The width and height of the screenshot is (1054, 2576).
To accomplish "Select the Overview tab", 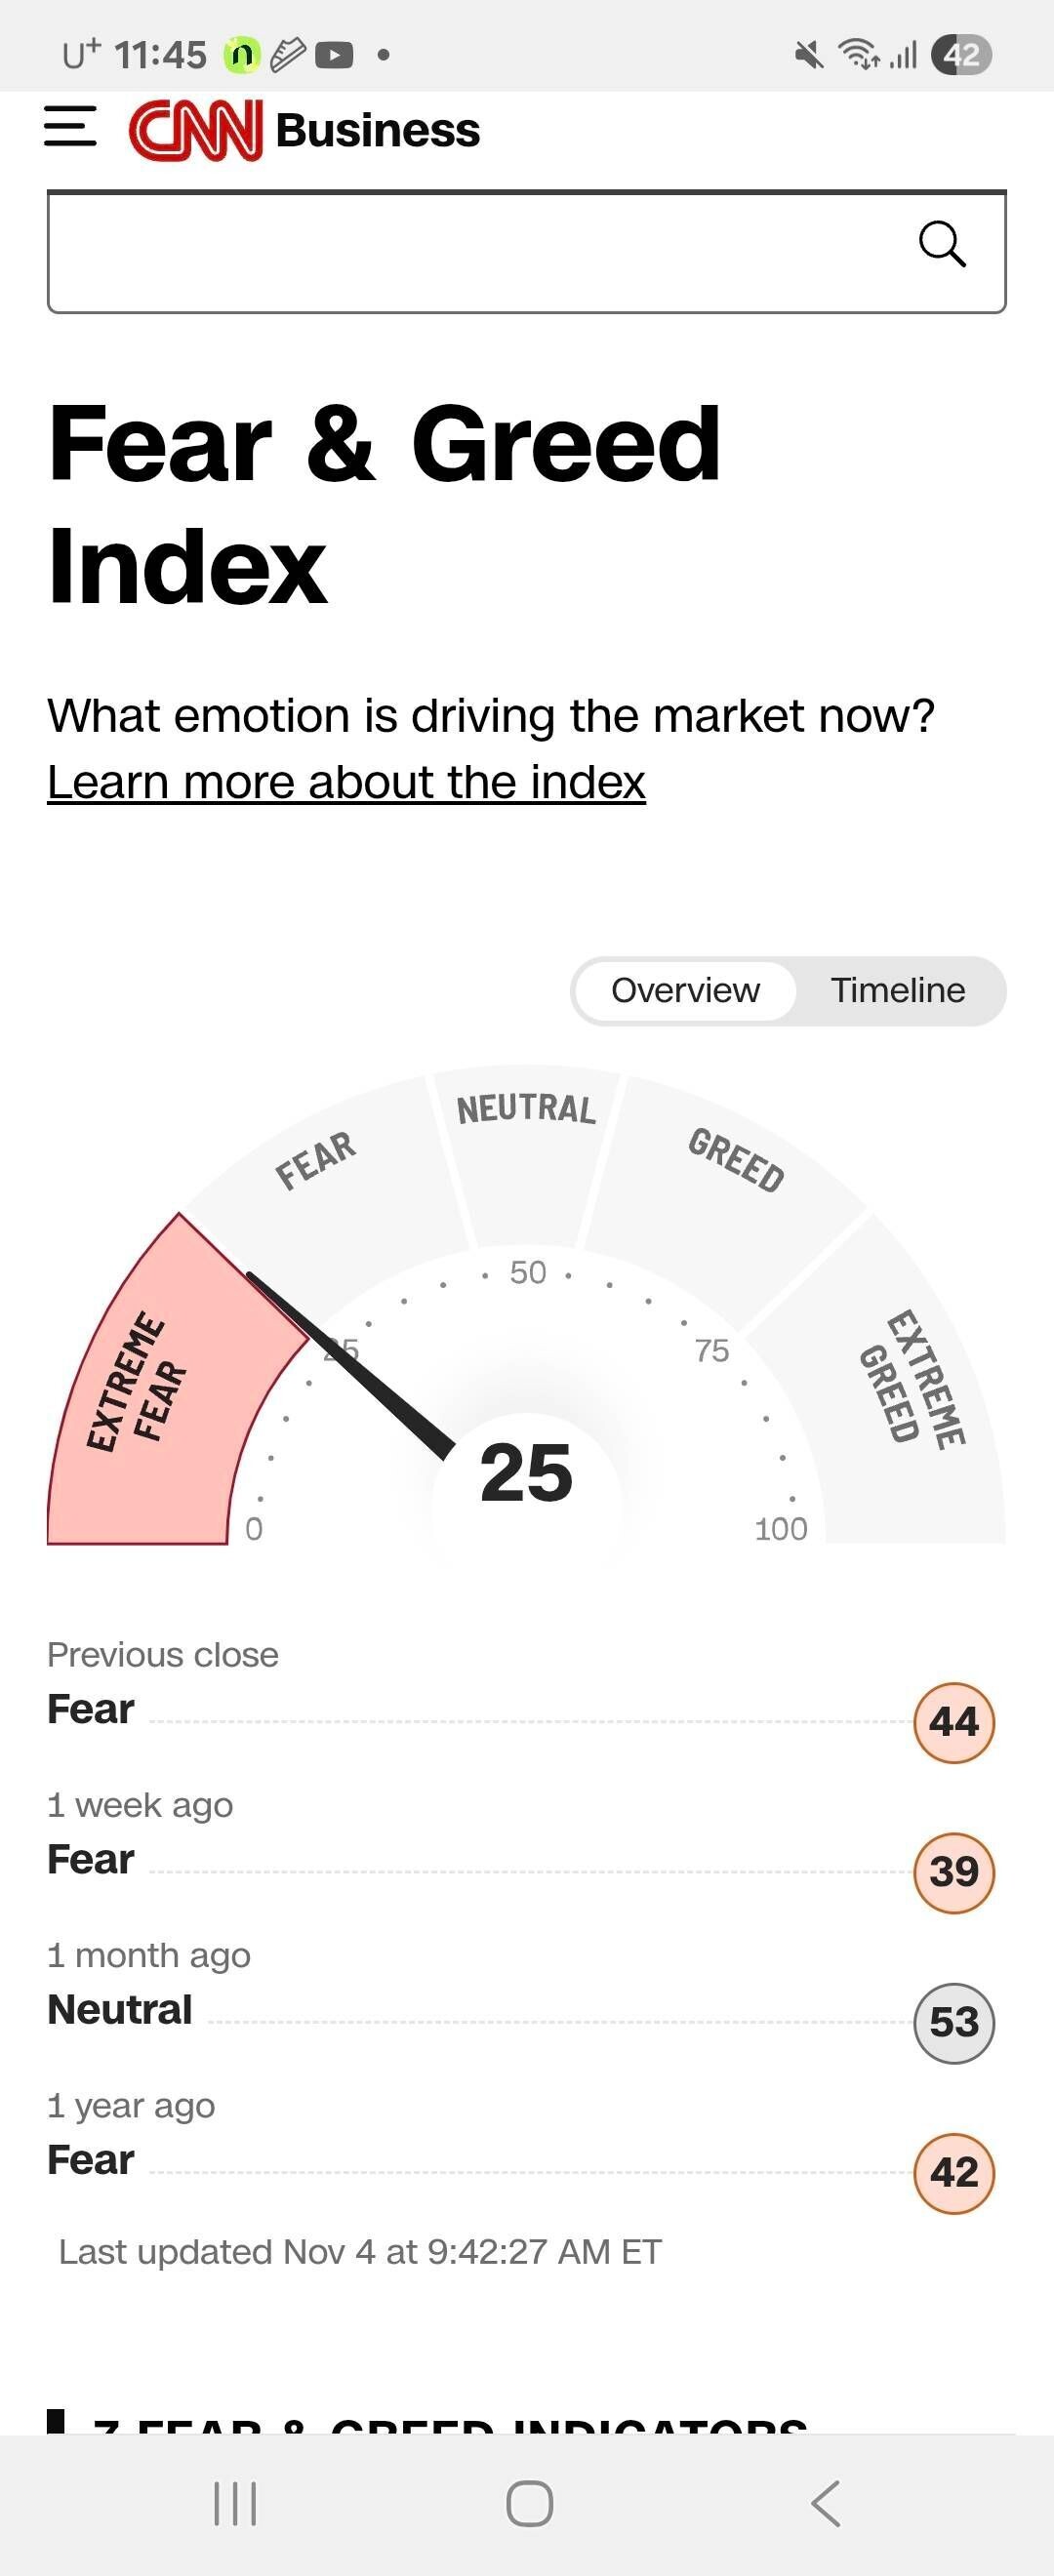I will click(x=685, y=990).
